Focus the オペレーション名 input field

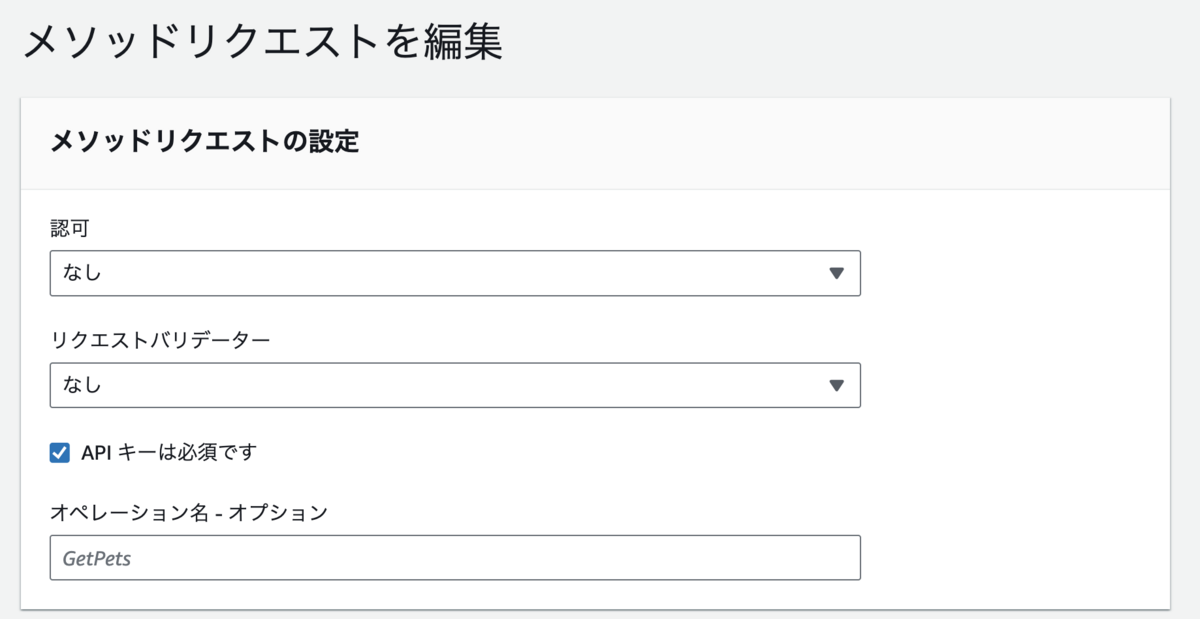tap(455, 558)
